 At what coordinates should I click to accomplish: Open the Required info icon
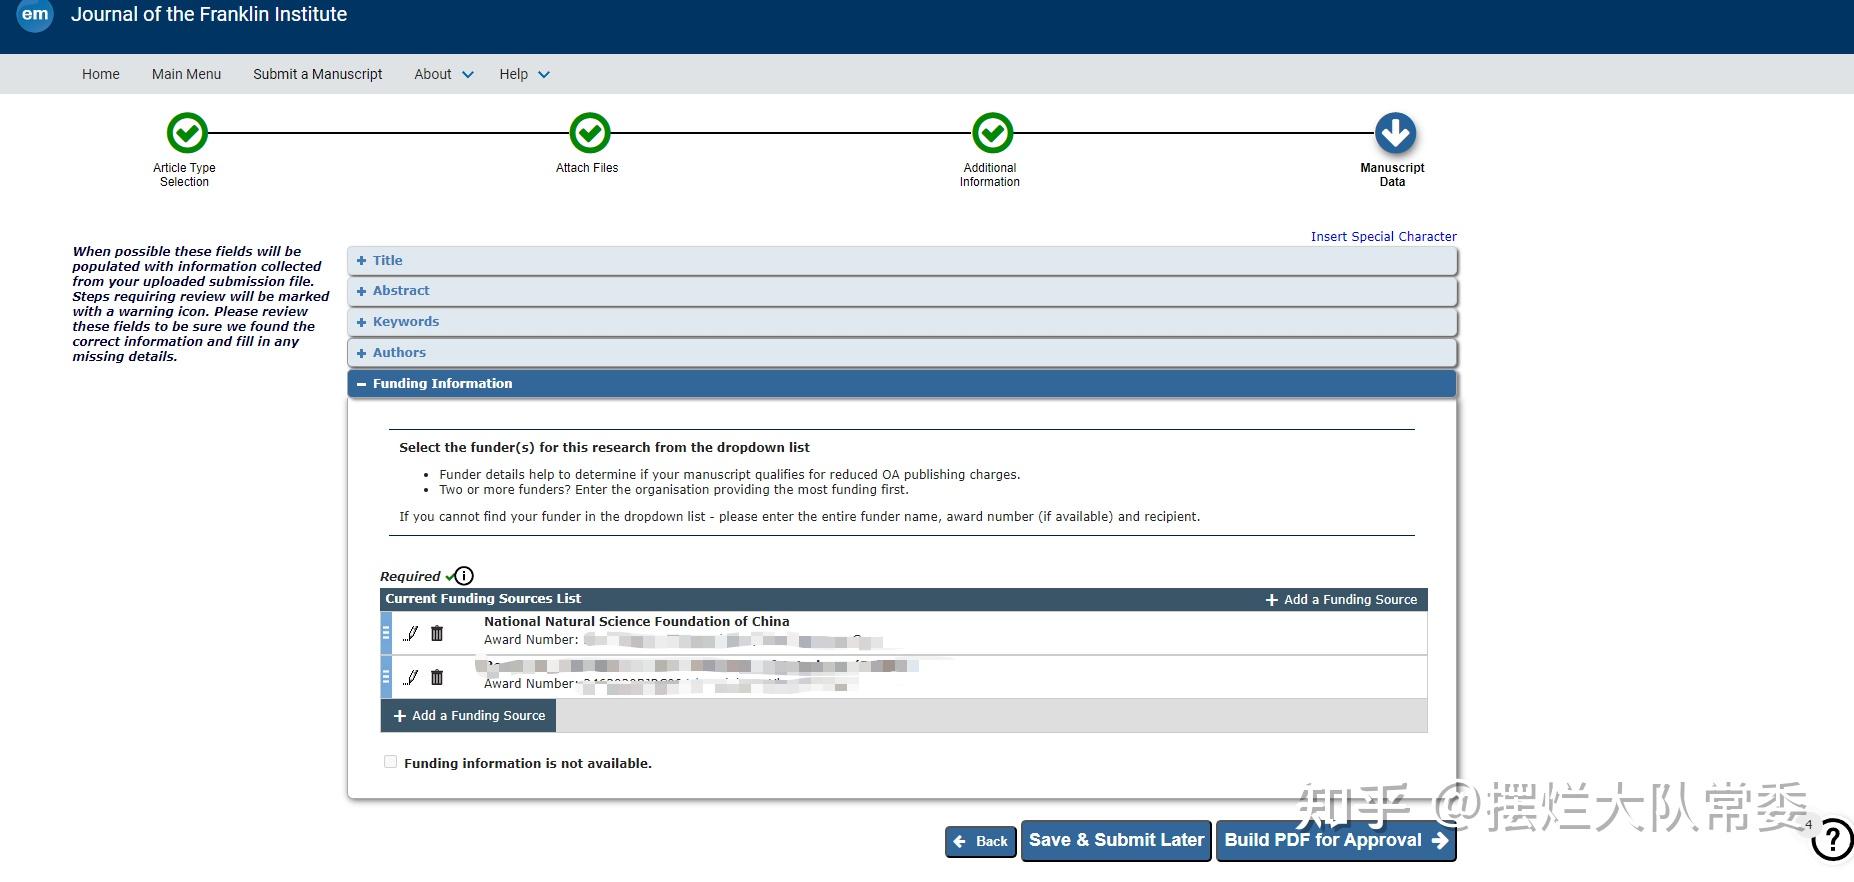tap(464, 576)
